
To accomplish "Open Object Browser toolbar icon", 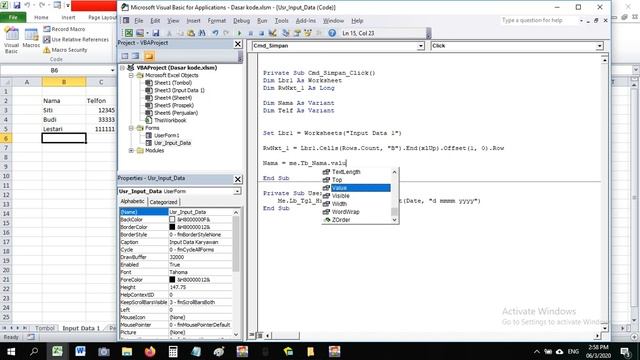I will click(308, 33).
